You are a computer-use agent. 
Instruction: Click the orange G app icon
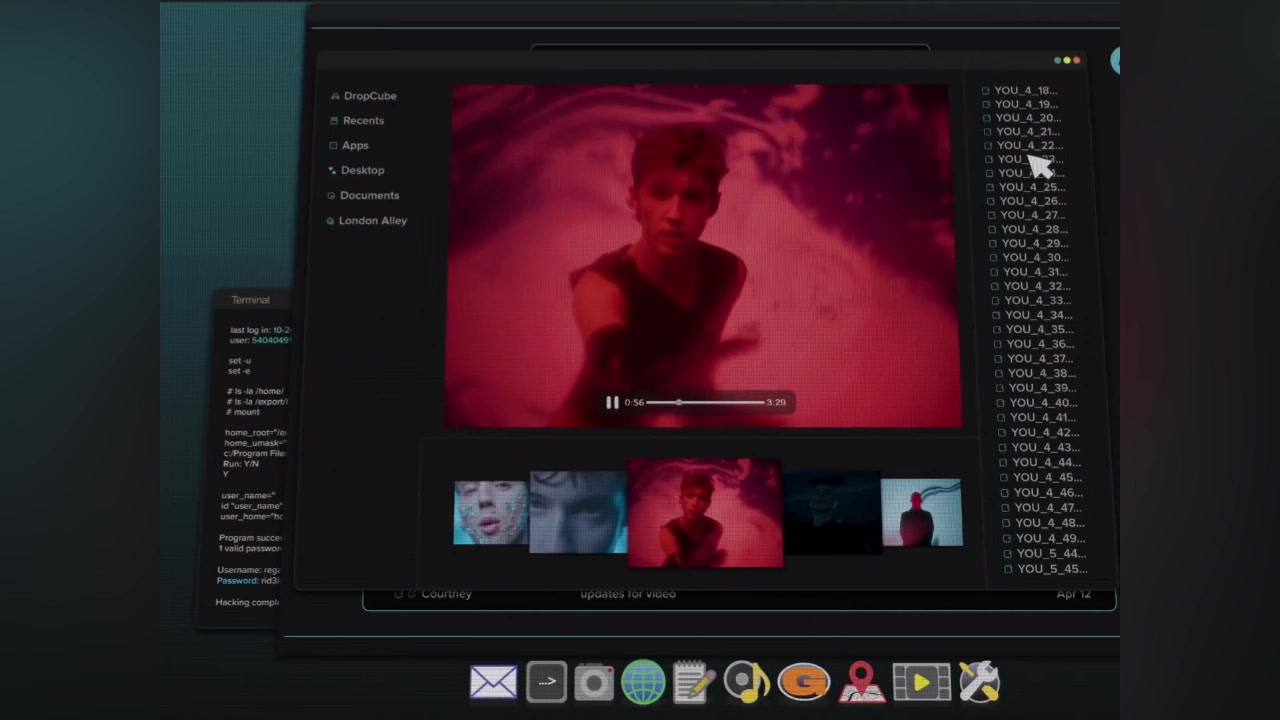click(803, 683)
